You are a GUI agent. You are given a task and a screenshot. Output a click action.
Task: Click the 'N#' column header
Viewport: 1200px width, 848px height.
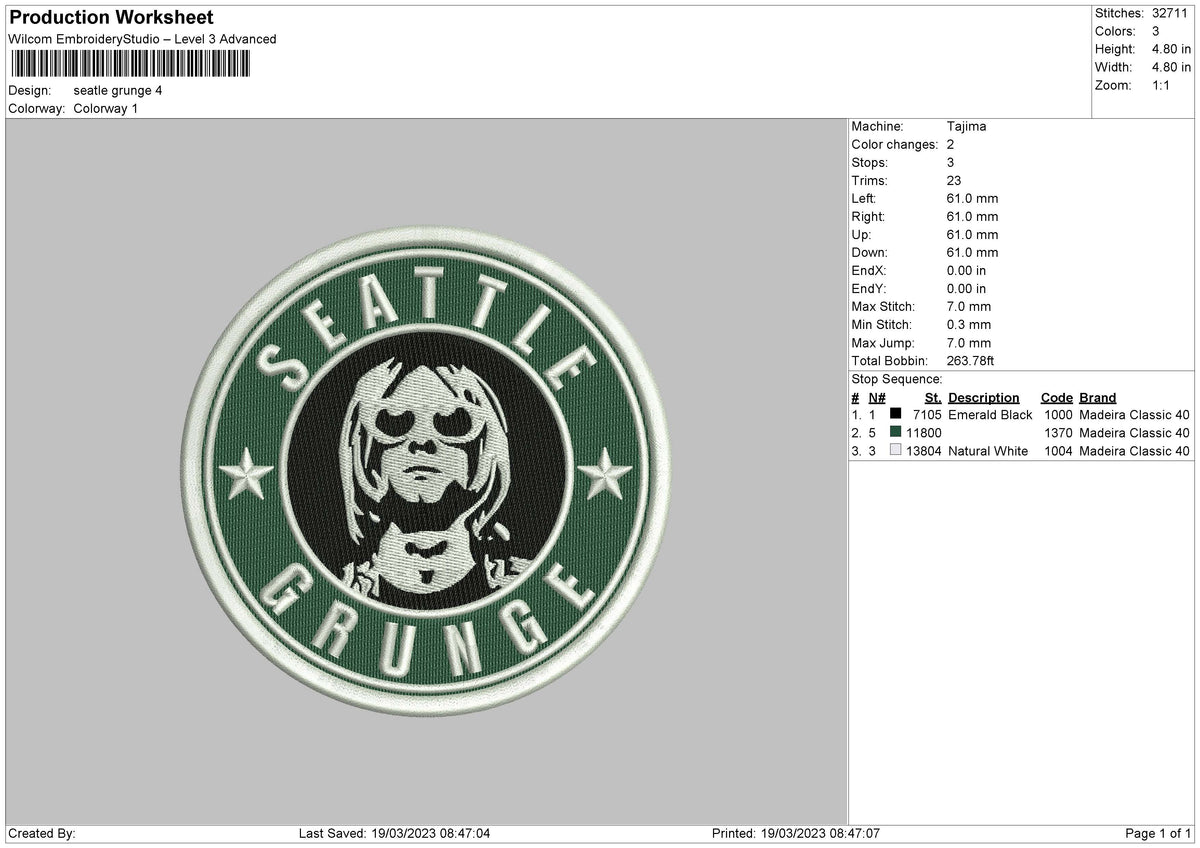click(876, 397)
